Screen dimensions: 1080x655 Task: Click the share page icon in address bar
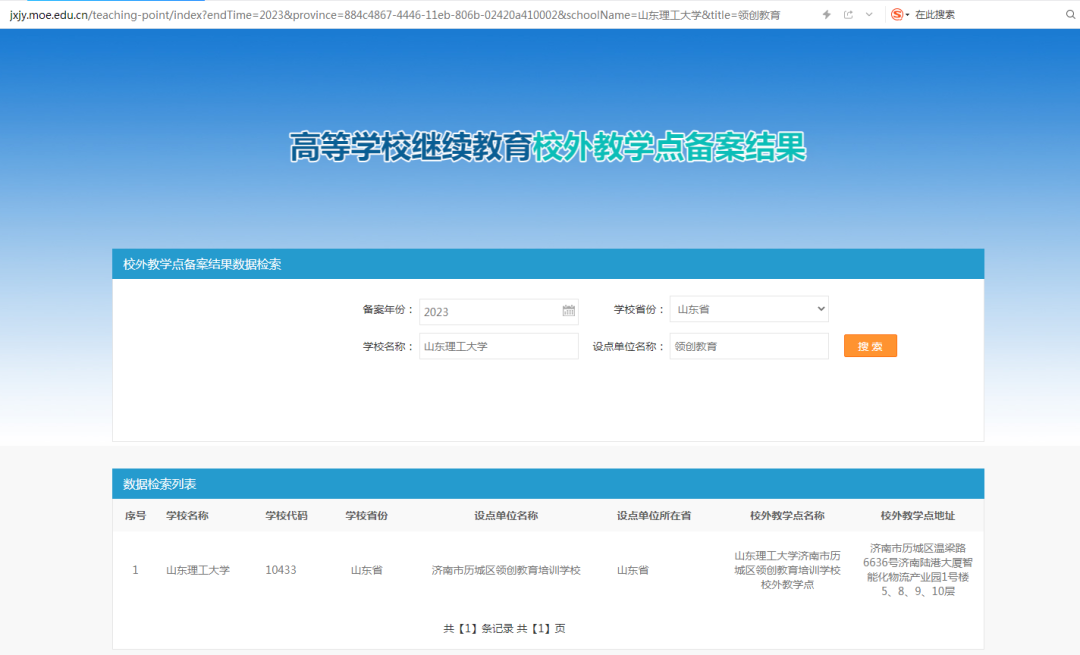848,14
